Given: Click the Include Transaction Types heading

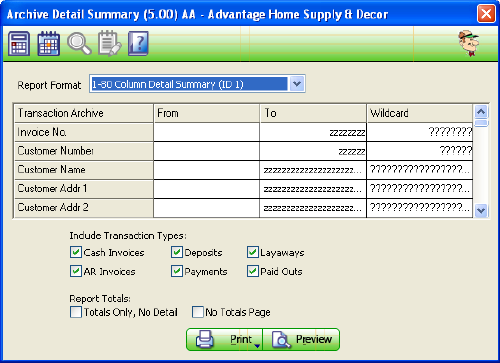Looking at the screenshot, I should coord(128,236).
